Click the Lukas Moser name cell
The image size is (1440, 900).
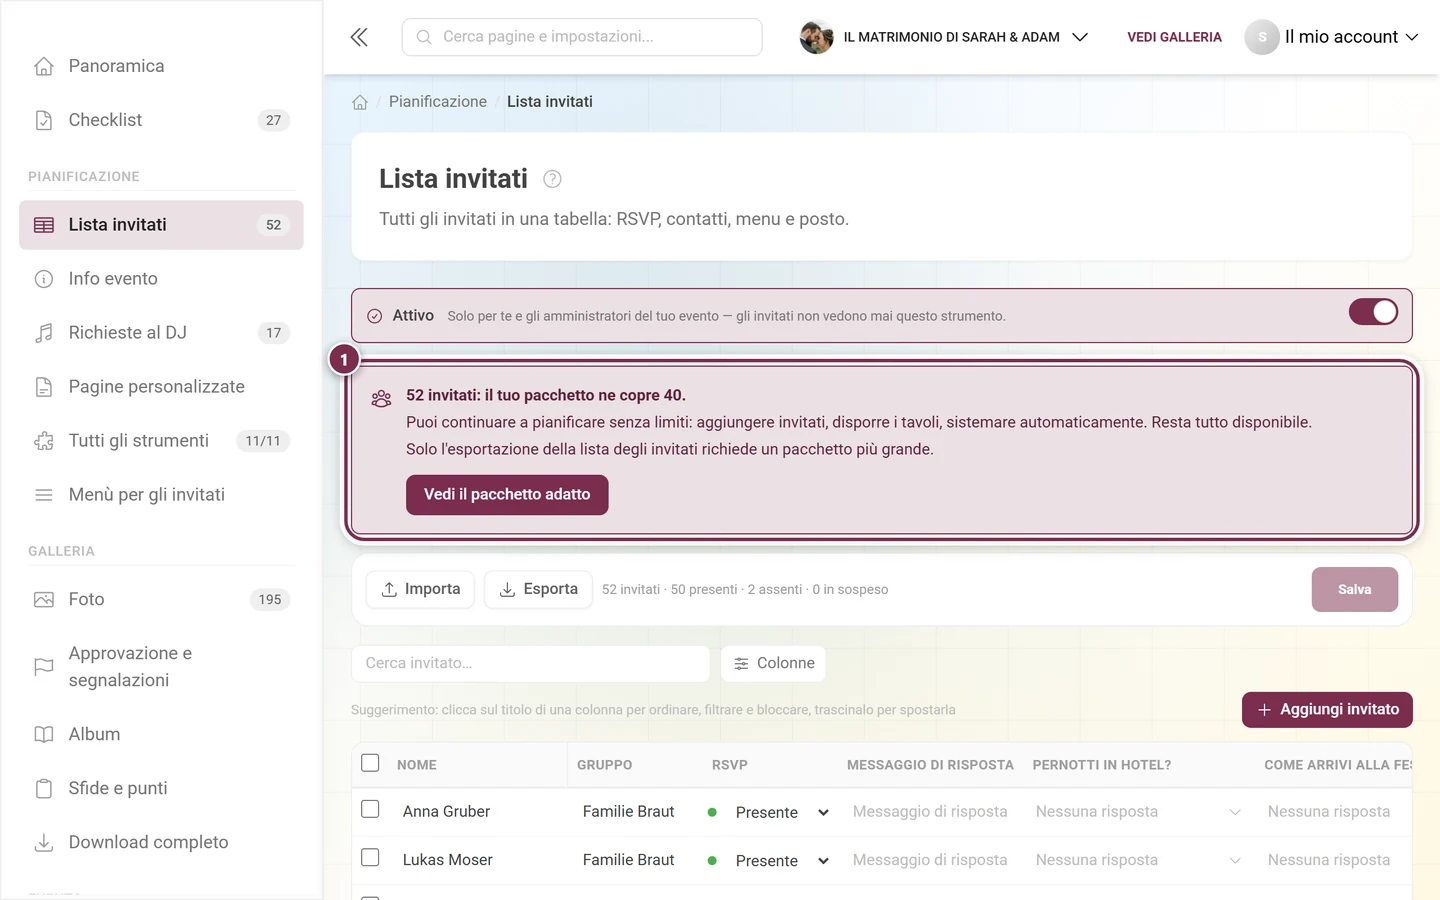click(448, 860)
